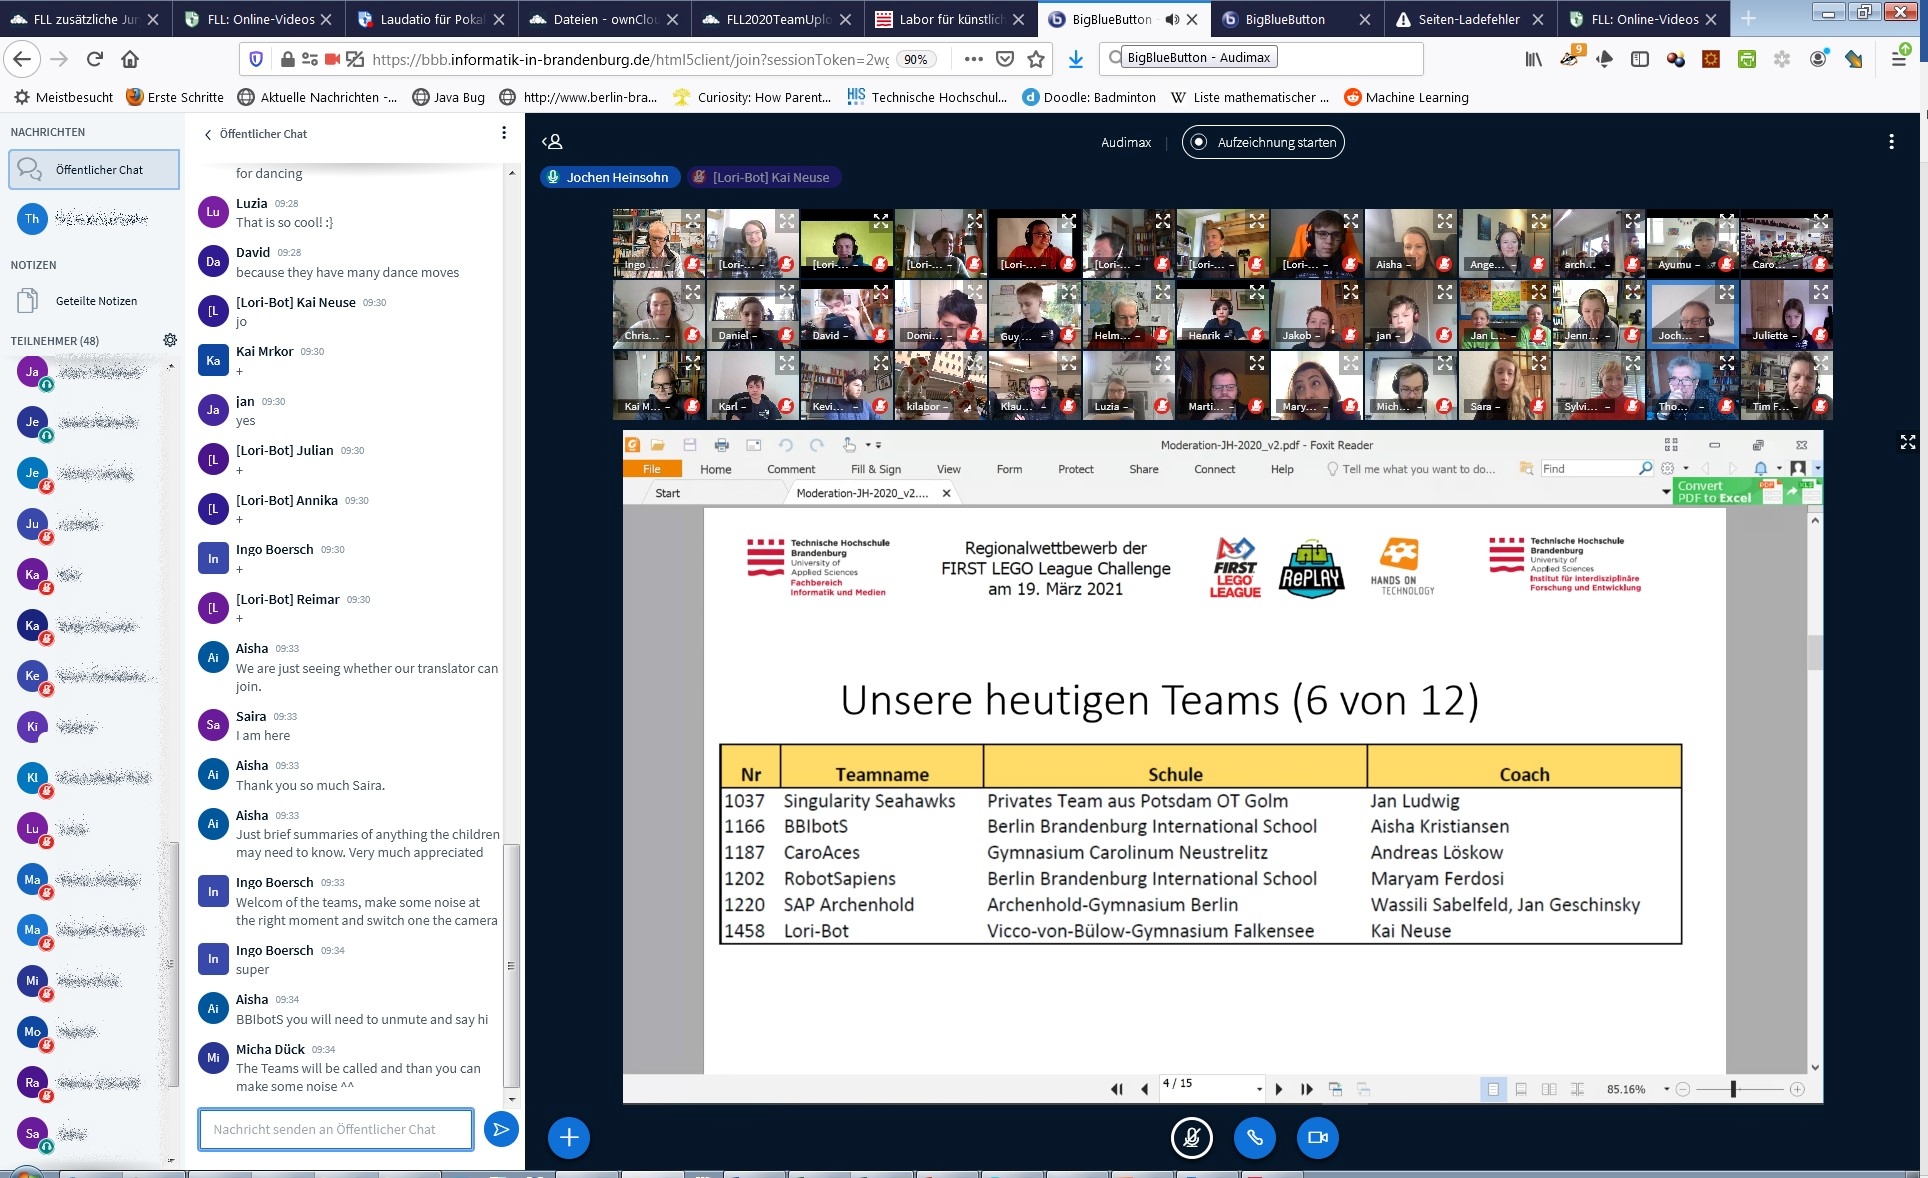Open chat options three-dot menu

[x=503, y=133]
